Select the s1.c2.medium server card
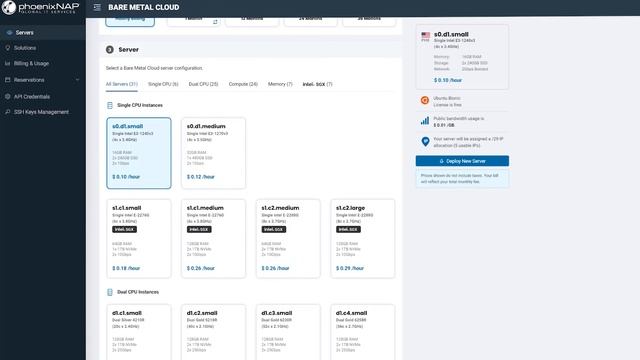The image size is (640, 360). coord(288,239)
